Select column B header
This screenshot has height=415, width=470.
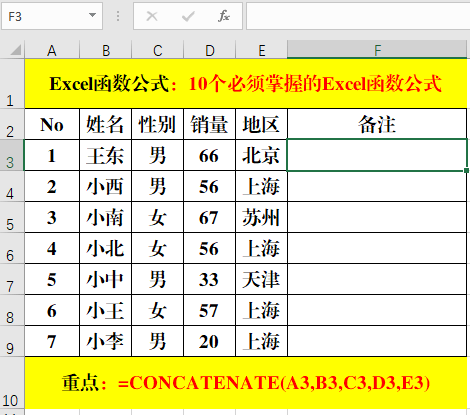tap(106, 50)
